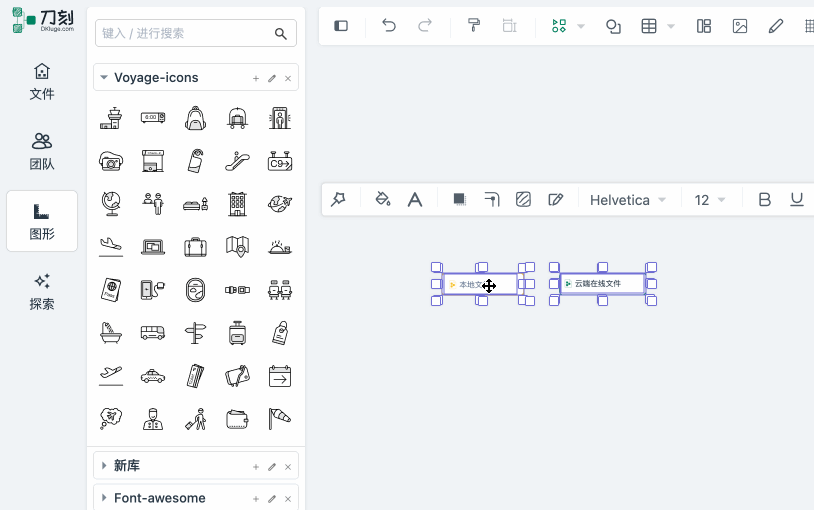This screenshot has width=814, height=510.
Task: Click the font color A icon
Action: (x=415, y=200)
